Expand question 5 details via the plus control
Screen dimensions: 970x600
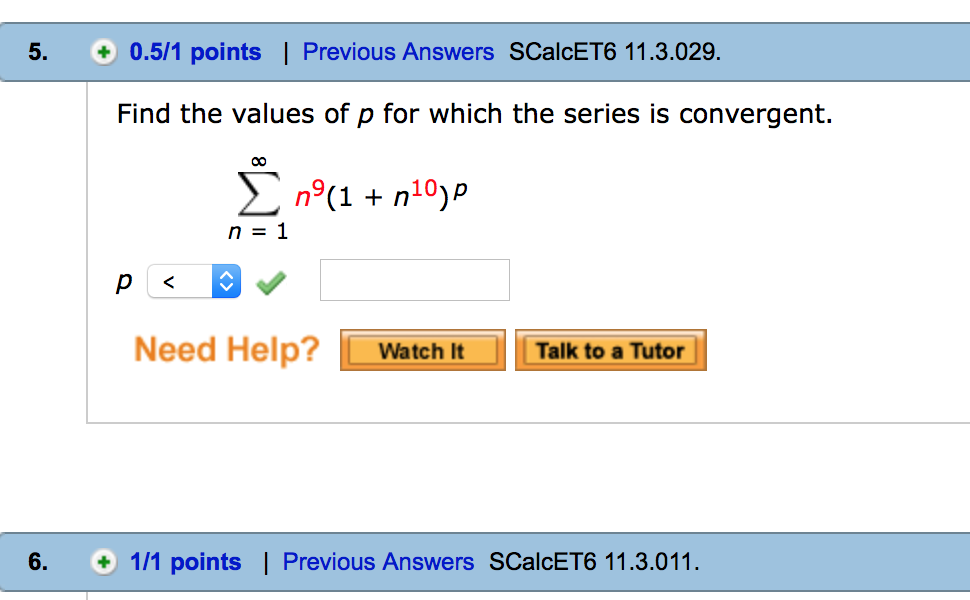pyautogui.click(x=104, y=51)
